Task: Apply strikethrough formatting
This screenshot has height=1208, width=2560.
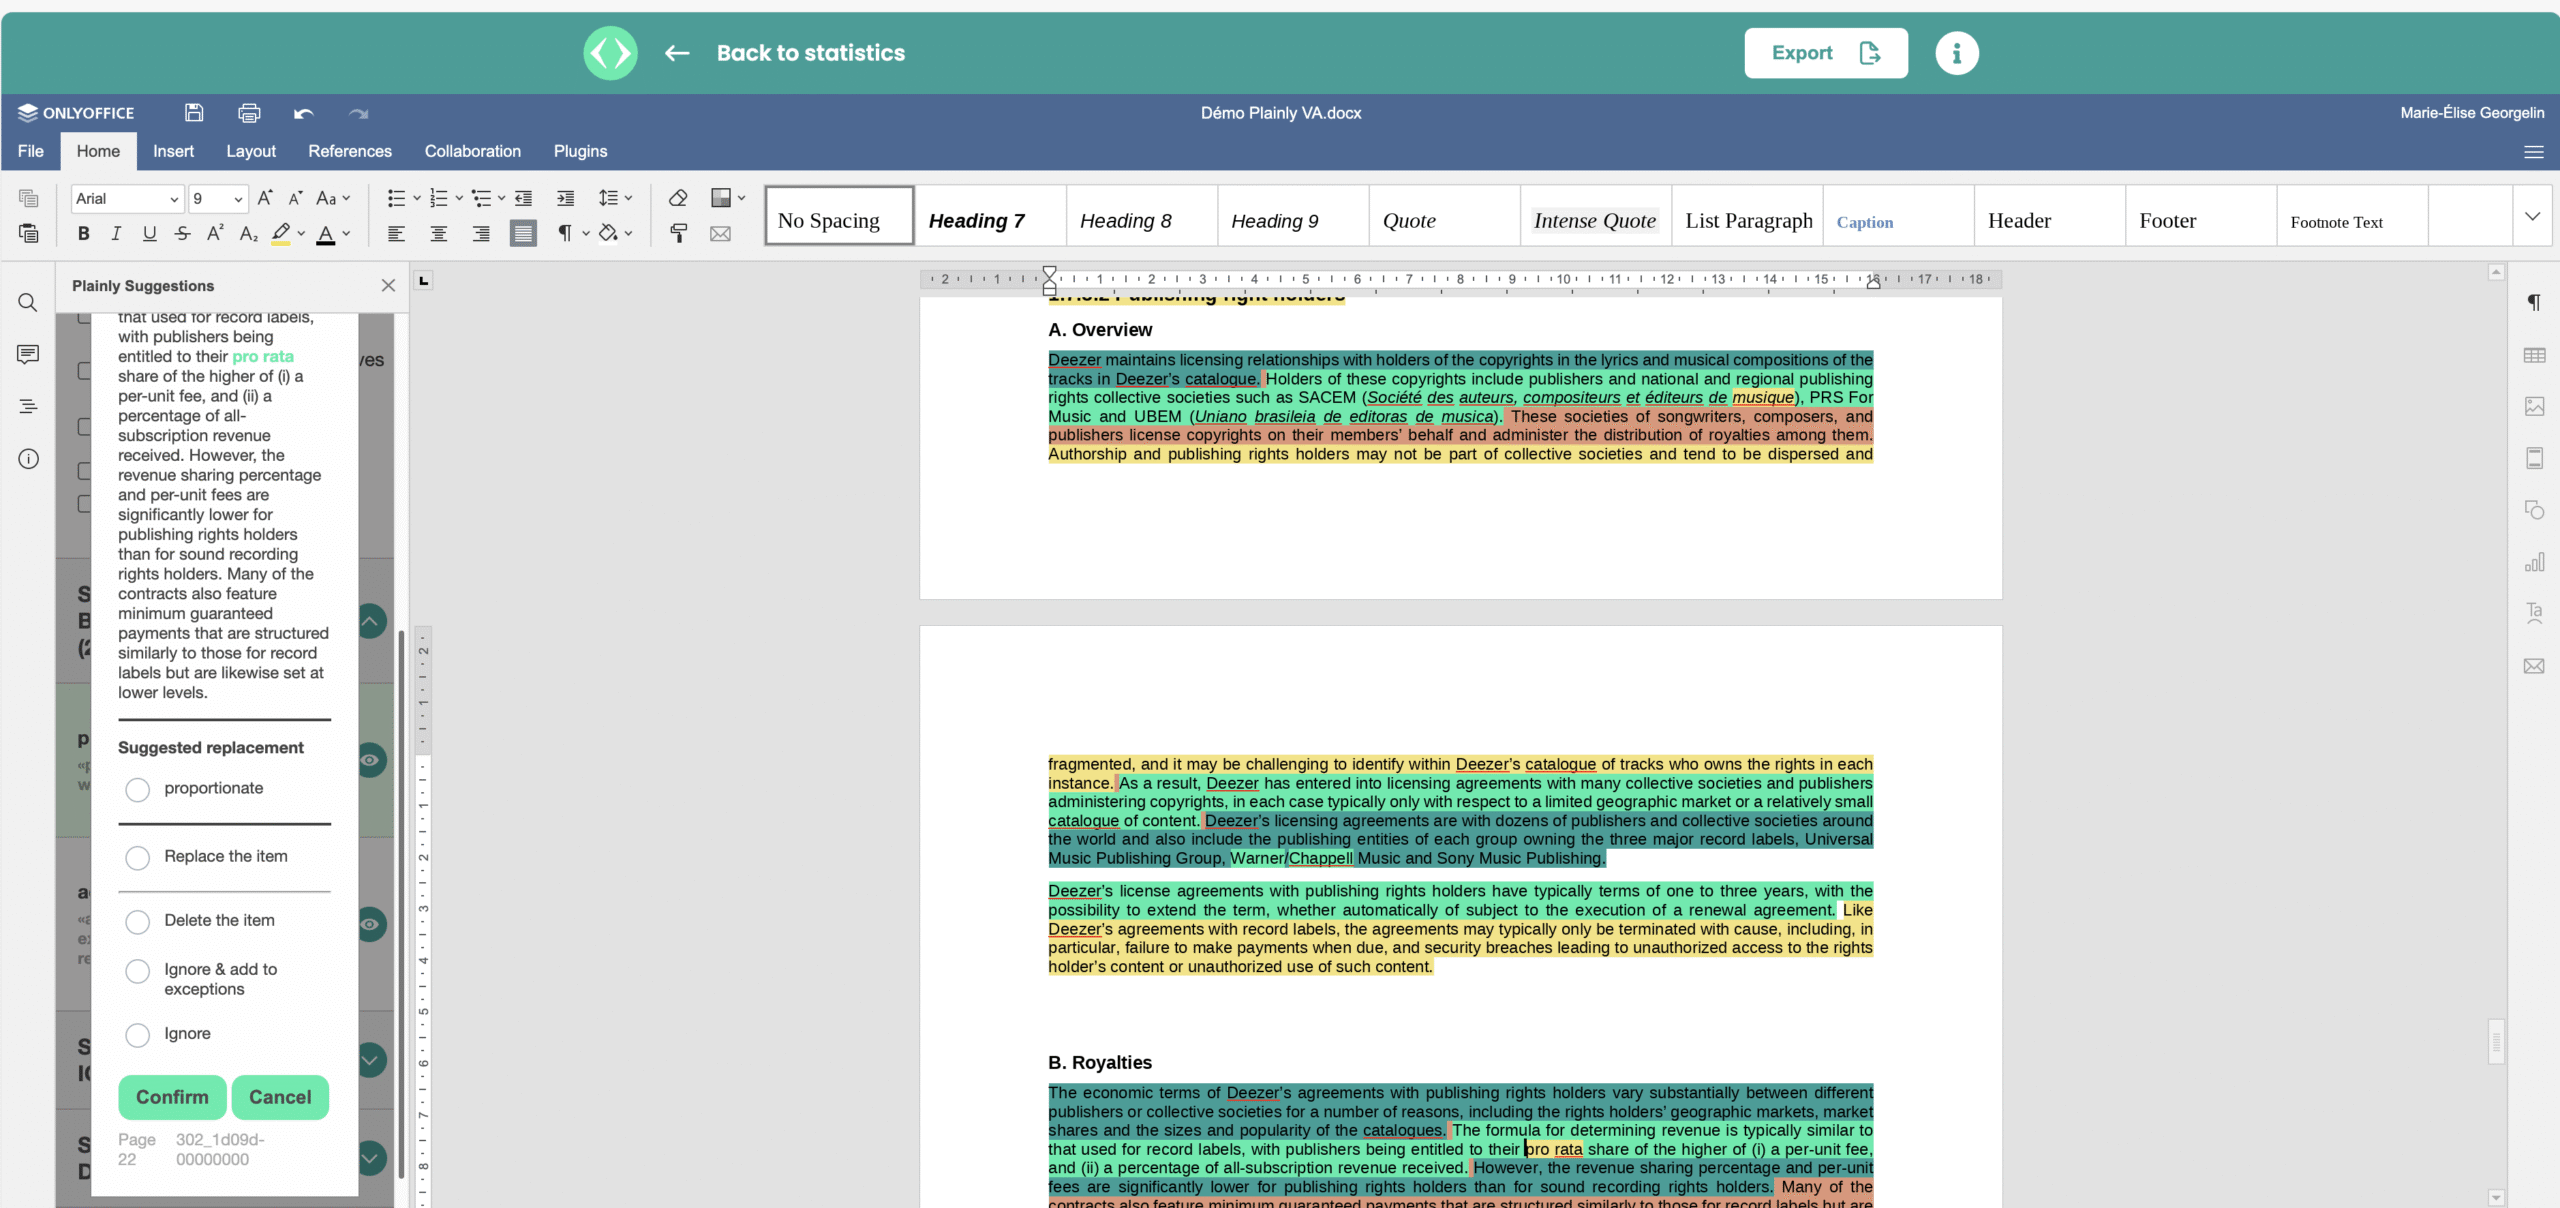Action: pyautogui.click(x=182, y=233)
